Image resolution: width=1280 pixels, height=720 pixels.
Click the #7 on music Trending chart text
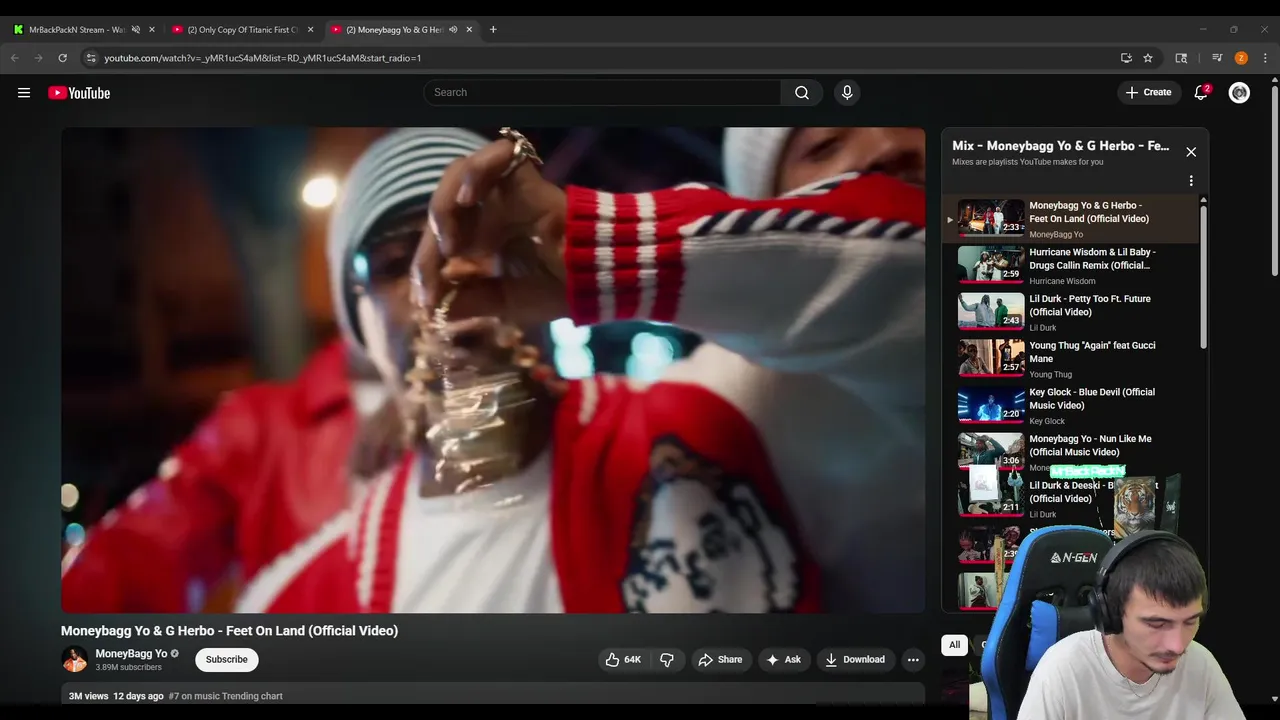click(x=226, y=696)
